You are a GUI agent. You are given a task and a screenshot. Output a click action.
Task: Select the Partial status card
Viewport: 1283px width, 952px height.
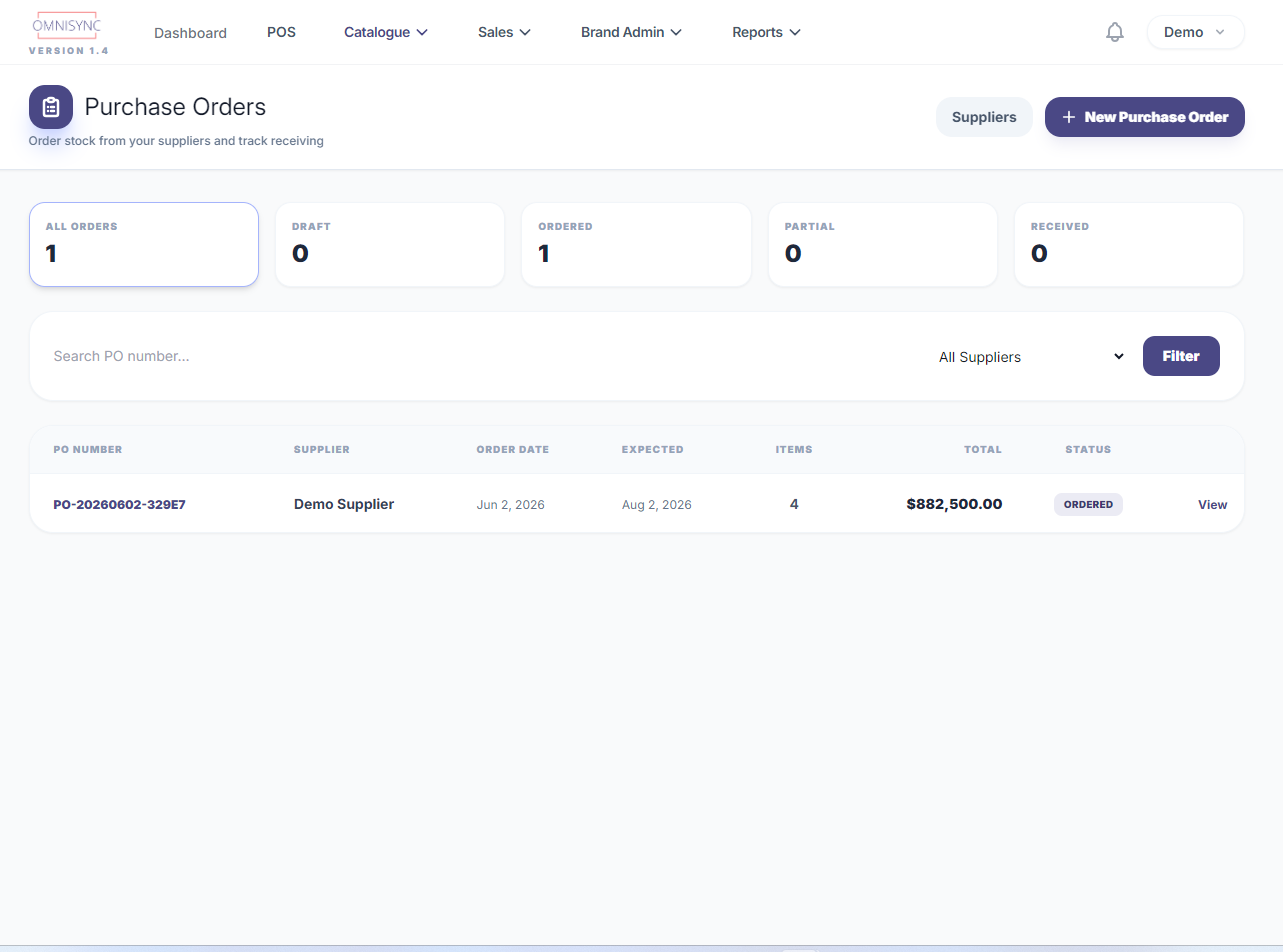point(883,245)
